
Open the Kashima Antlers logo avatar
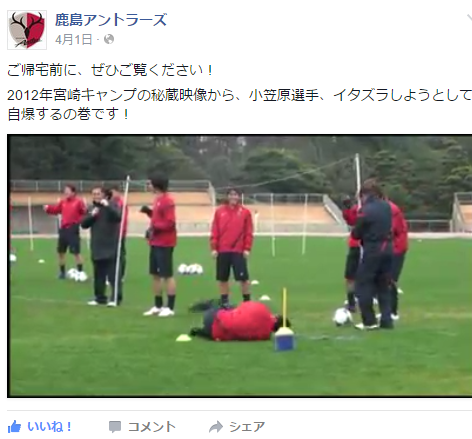(27, 30)
